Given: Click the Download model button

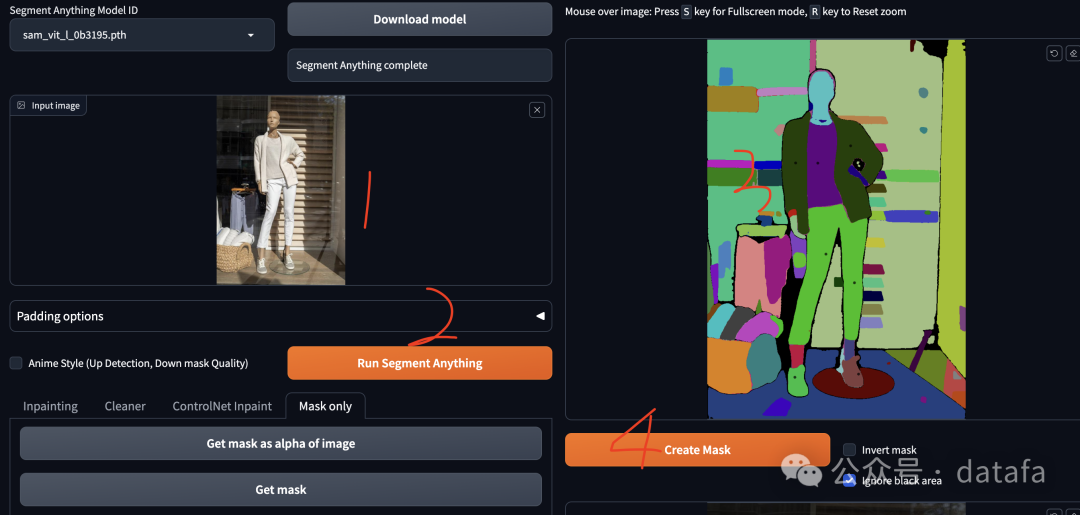Looking at the screenshot, I should click(419, 19).
